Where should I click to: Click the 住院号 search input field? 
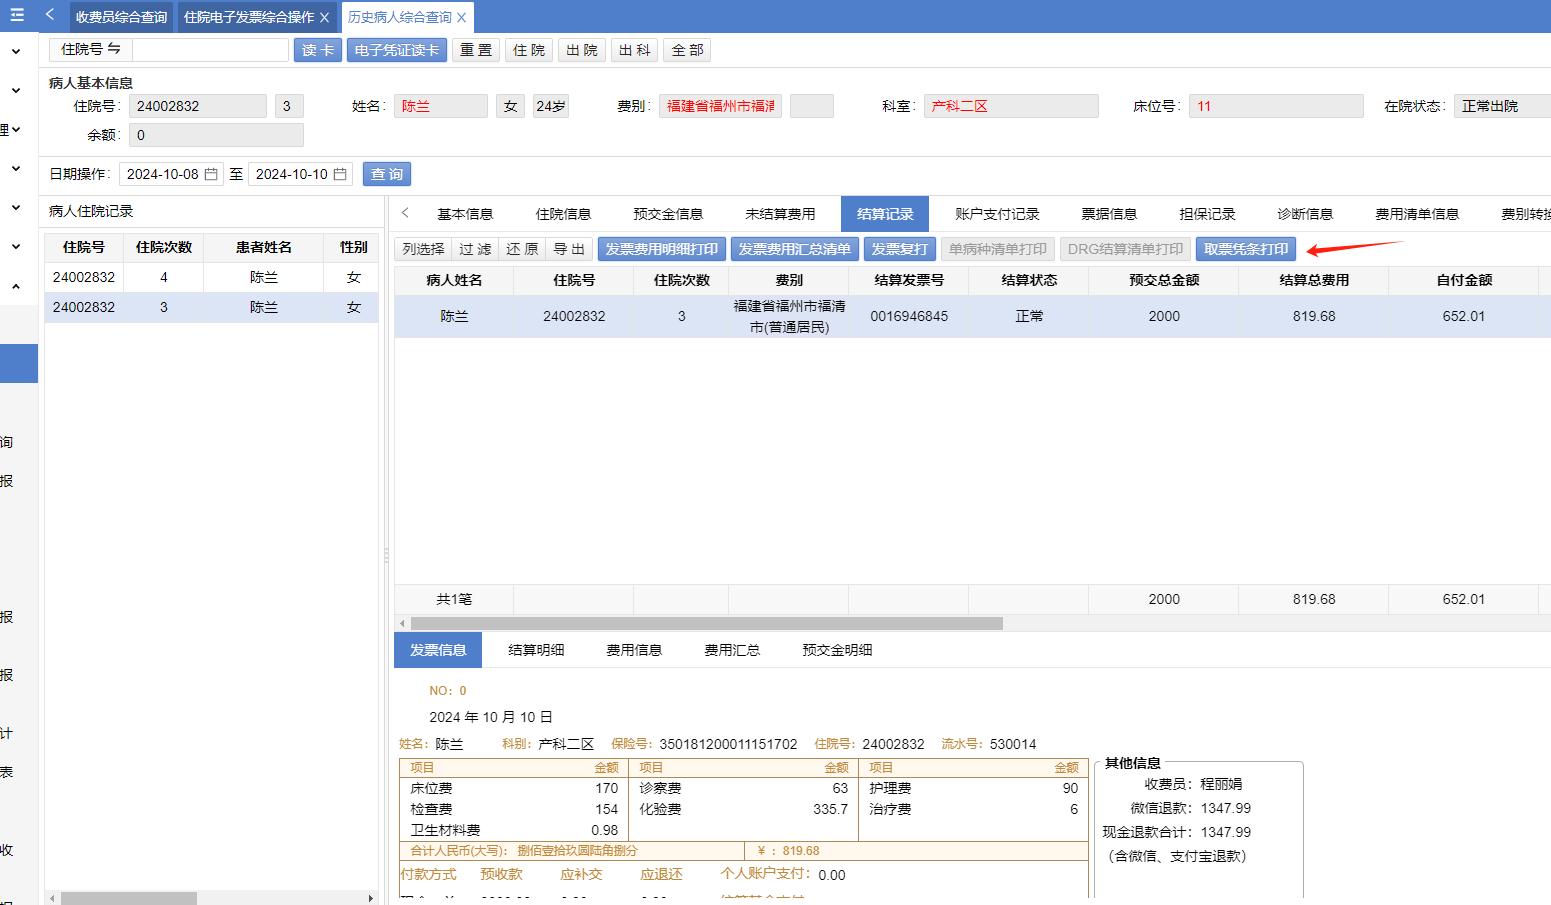[211, 50]
